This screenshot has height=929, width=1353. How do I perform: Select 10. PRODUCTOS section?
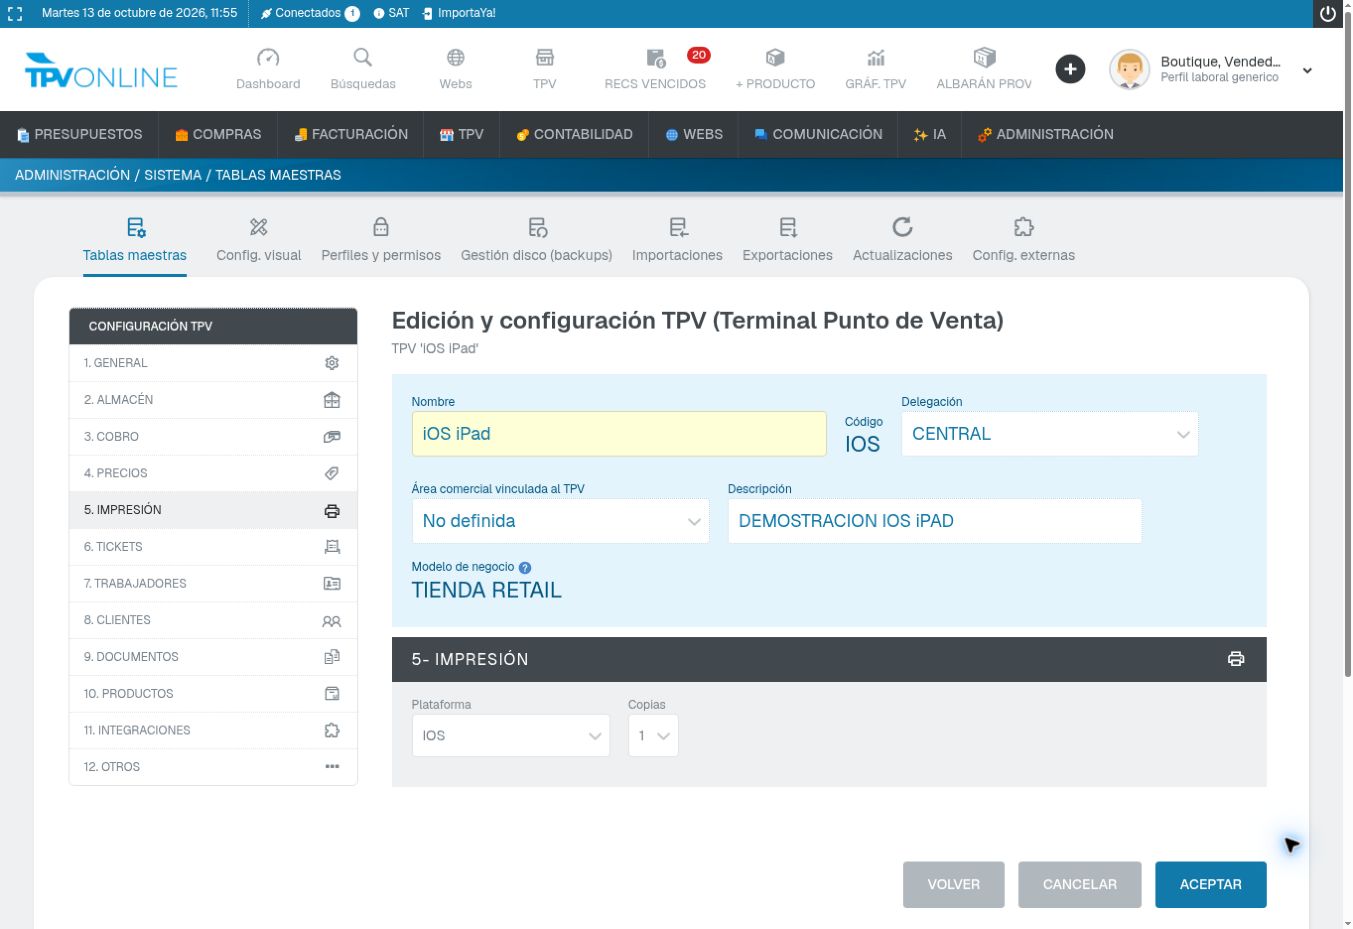coord(213,693)
